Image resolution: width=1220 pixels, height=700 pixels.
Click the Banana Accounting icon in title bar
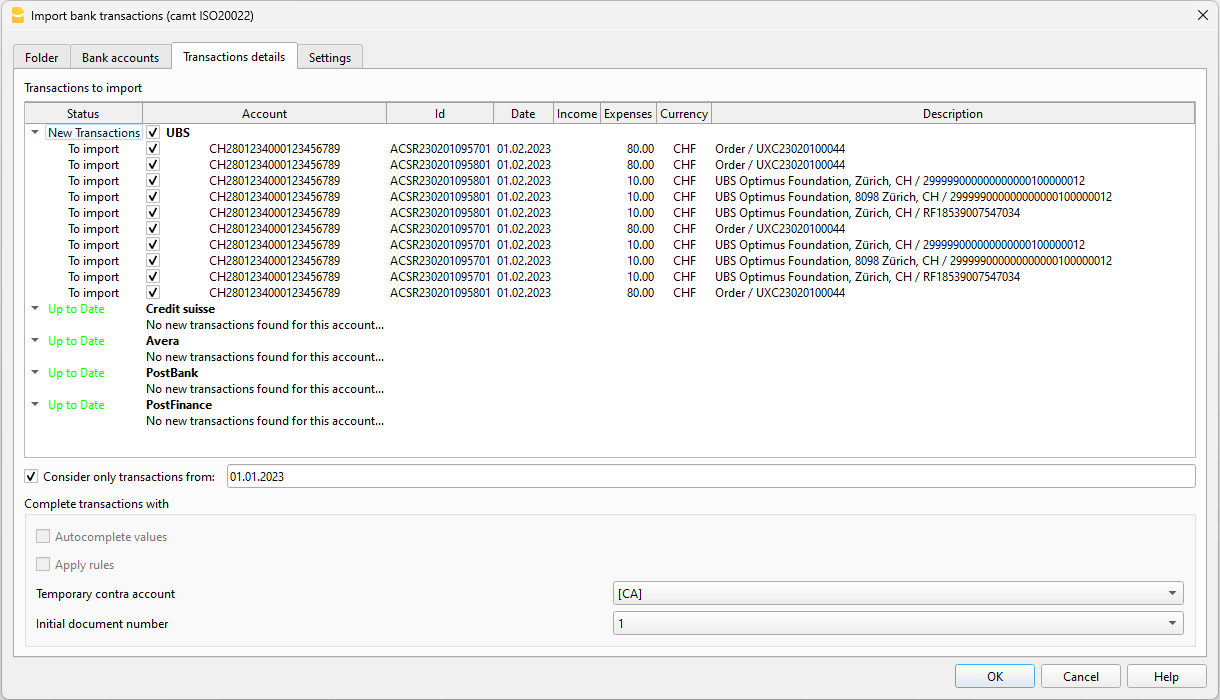coord(19,15)
